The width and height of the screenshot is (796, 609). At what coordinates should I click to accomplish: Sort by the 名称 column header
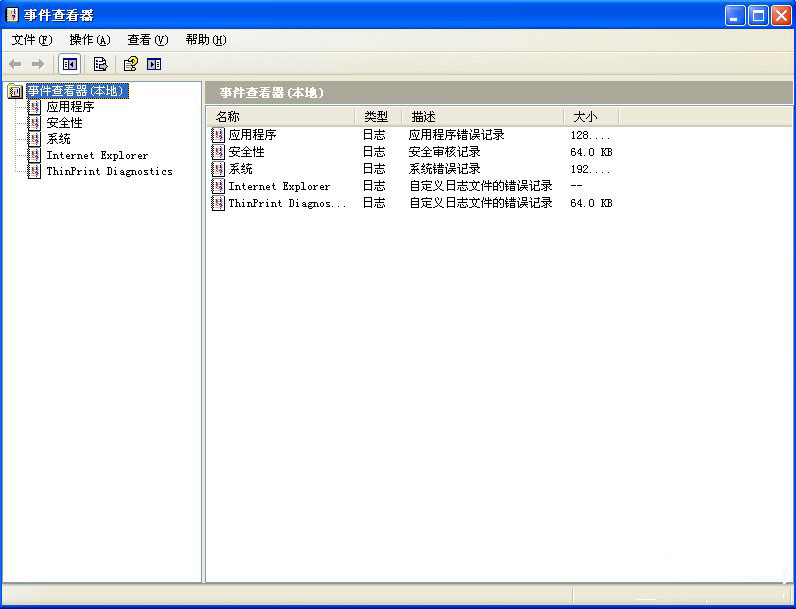click(281, 117)
